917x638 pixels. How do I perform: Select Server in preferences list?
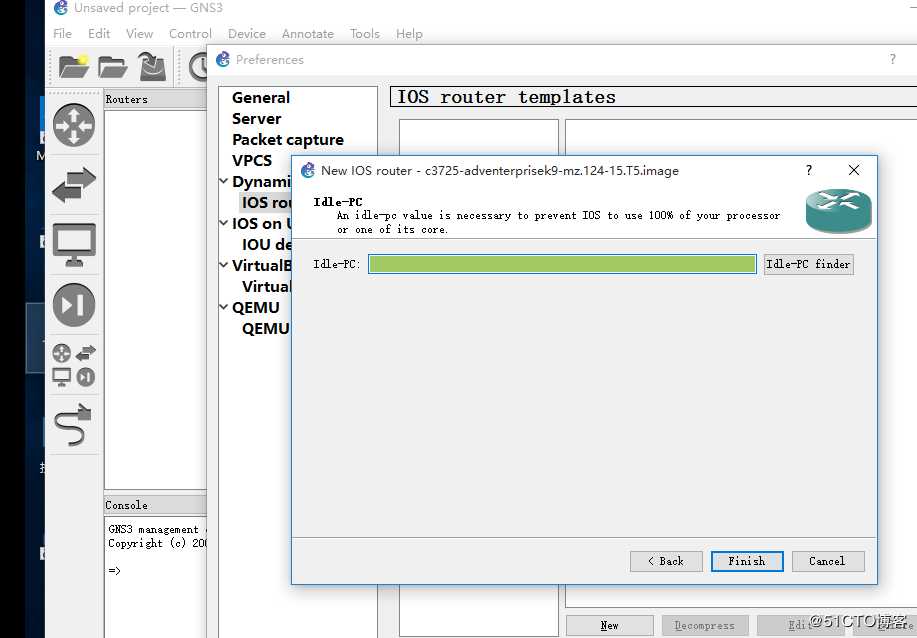(257, 119)
